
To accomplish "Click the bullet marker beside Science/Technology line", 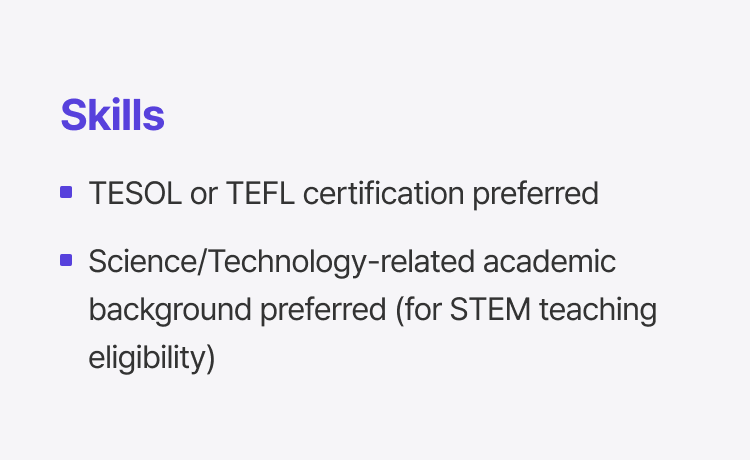I will [66, 260].
